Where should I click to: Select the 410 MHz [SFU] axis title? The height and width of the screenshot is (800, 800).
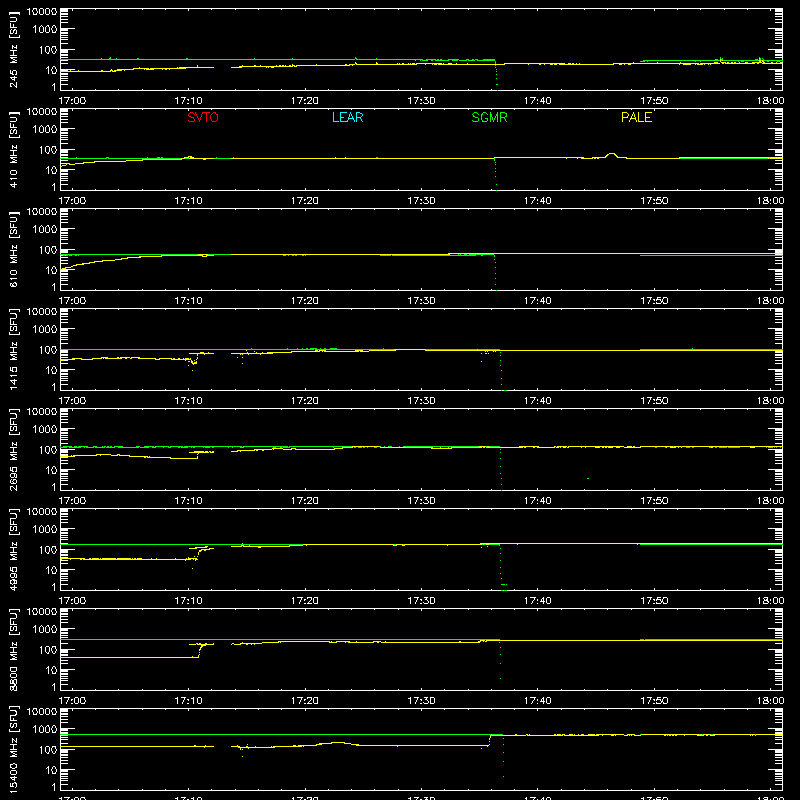14,149
